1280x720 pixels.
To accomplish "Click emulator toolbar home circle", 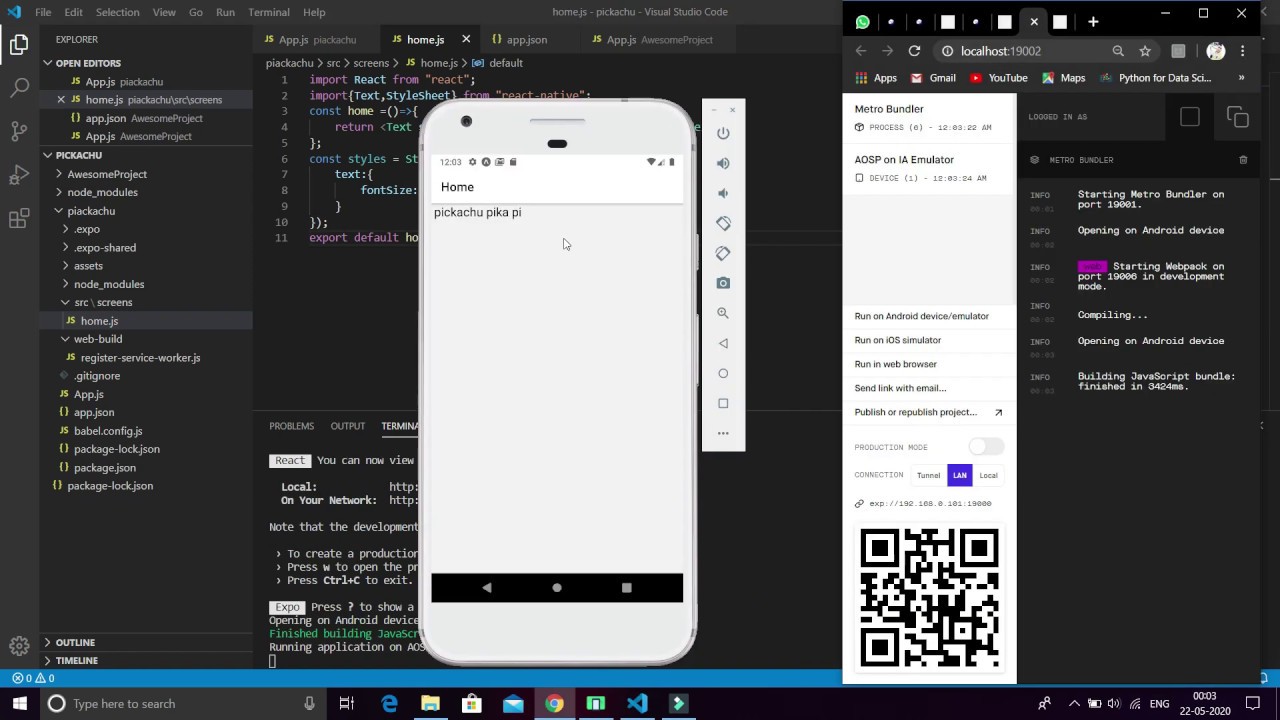I will [723, 373].
